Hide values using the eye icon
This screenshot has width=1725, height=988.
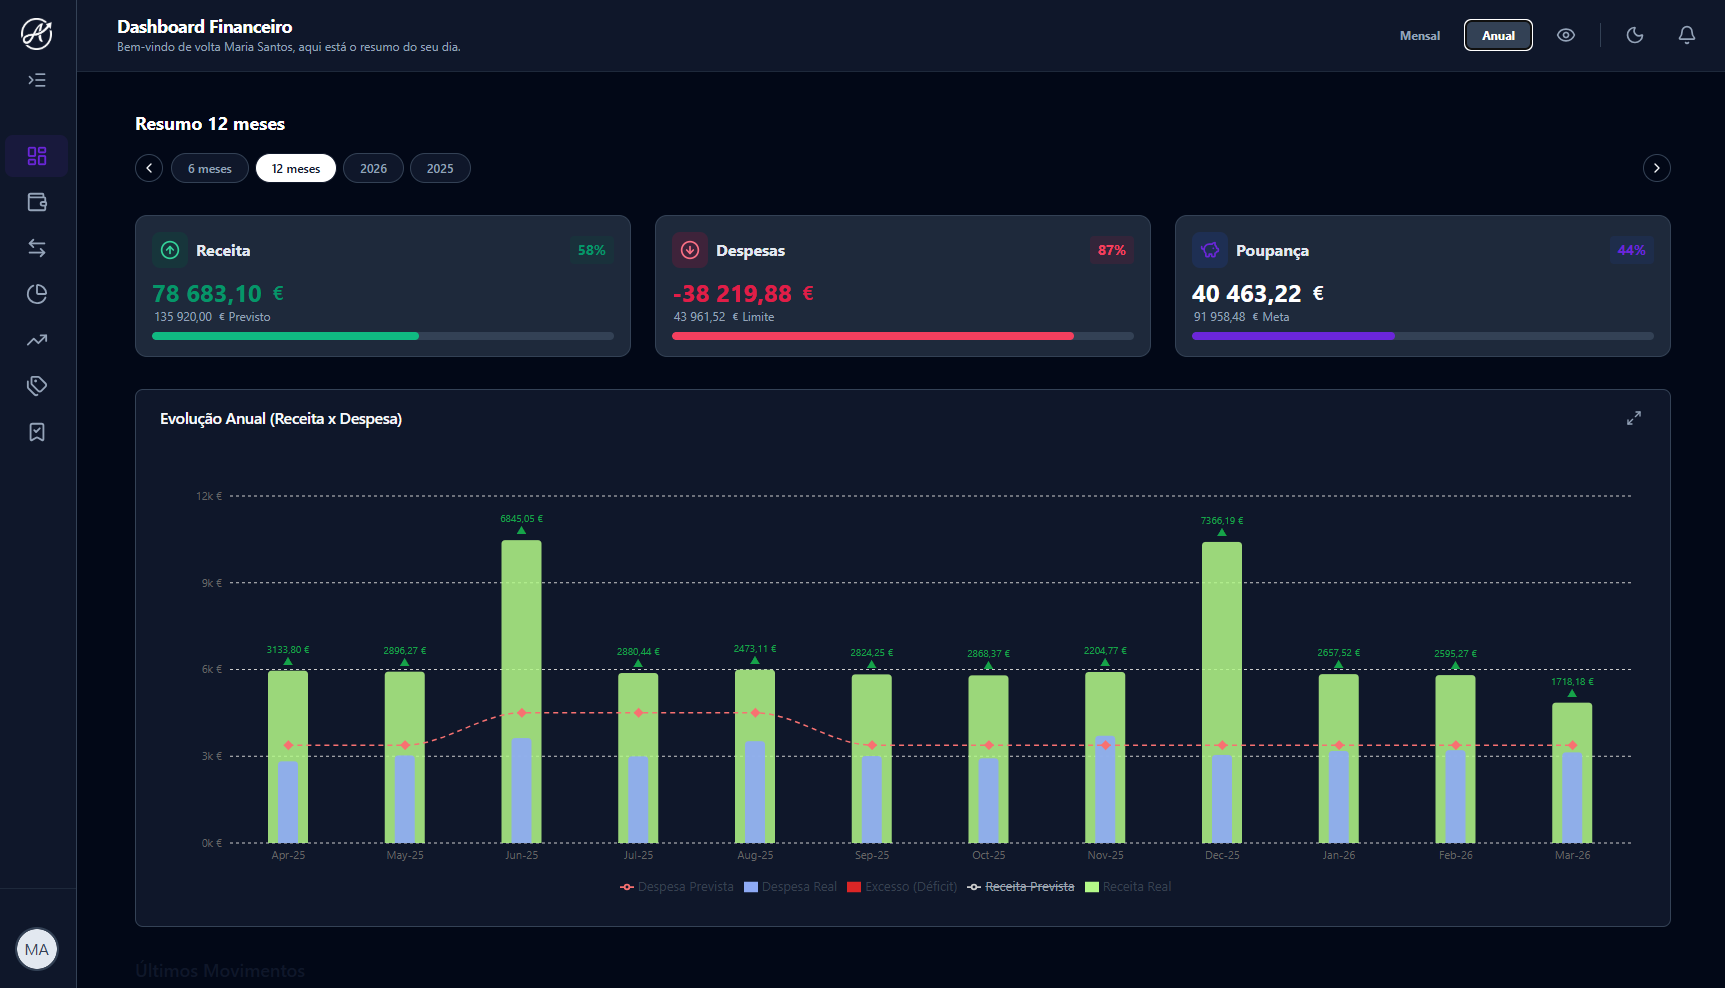(1566, 34)
